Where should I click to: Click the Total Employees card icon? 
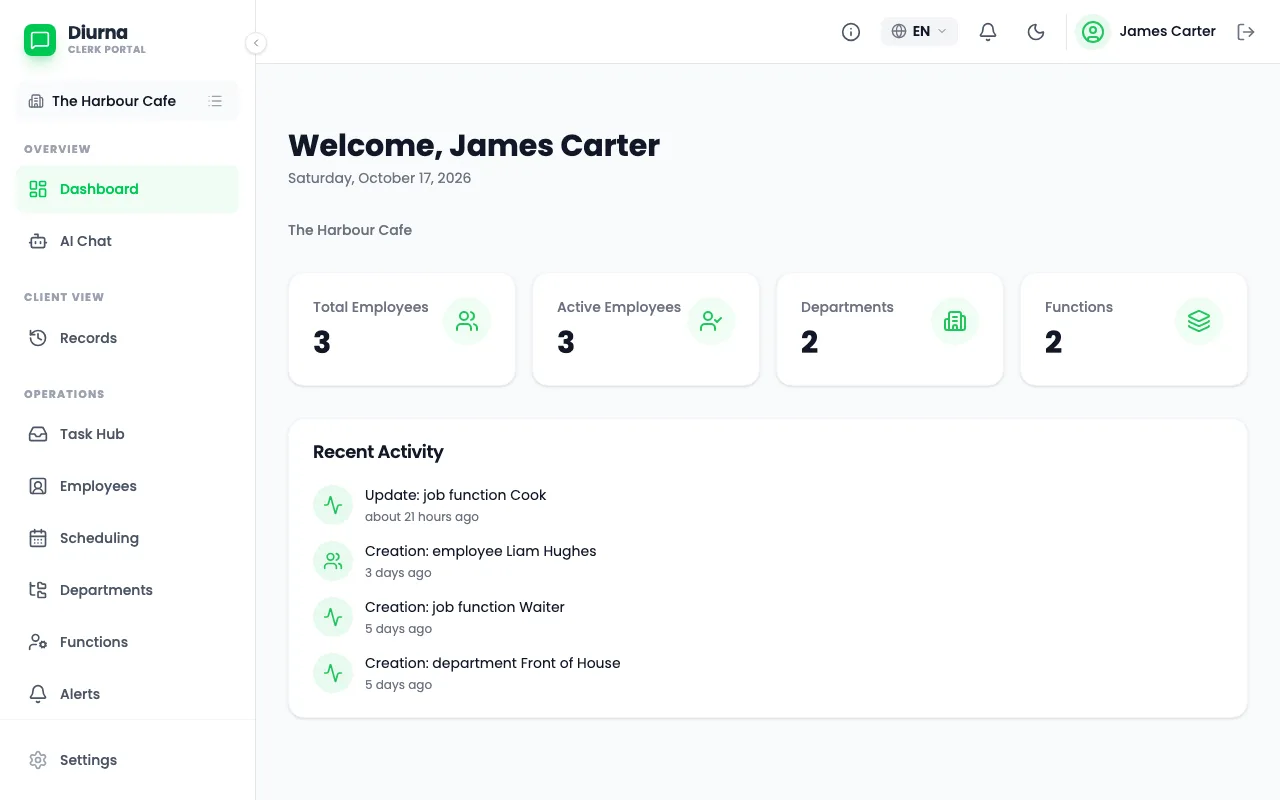pos(467,321)
